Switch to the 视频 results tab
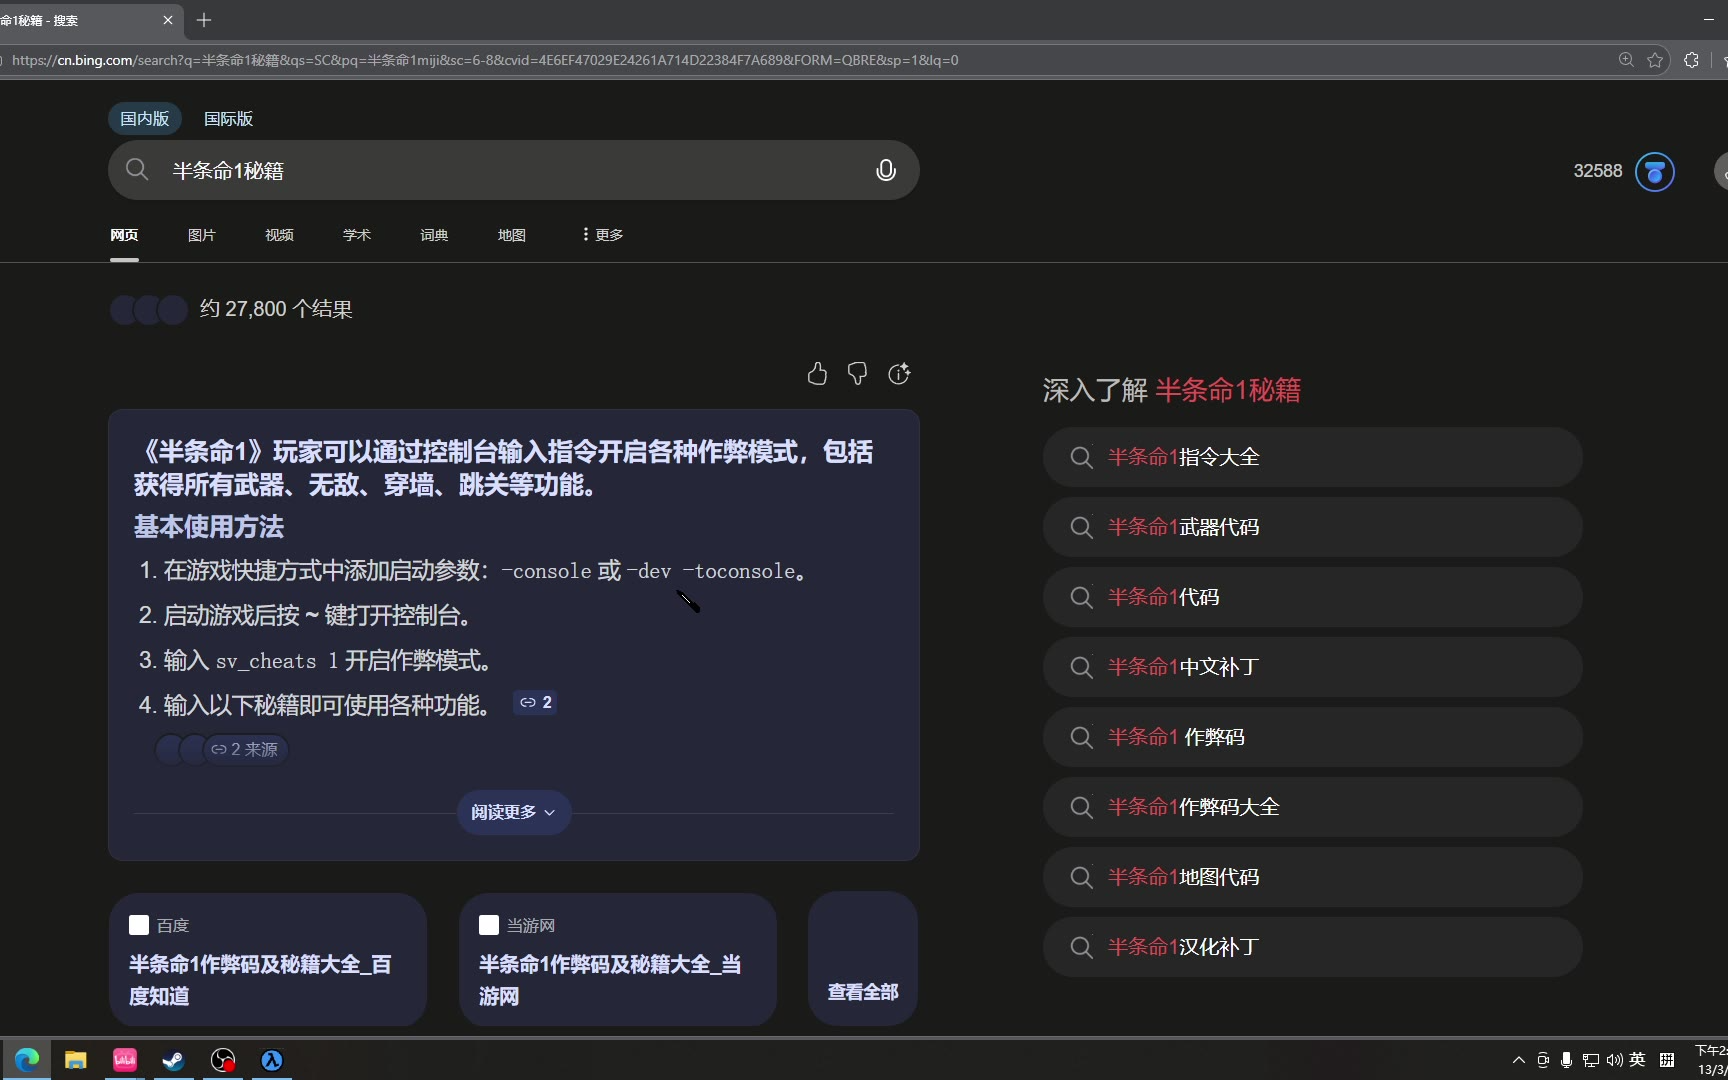 pyautogui.click(x=279, y=235)
